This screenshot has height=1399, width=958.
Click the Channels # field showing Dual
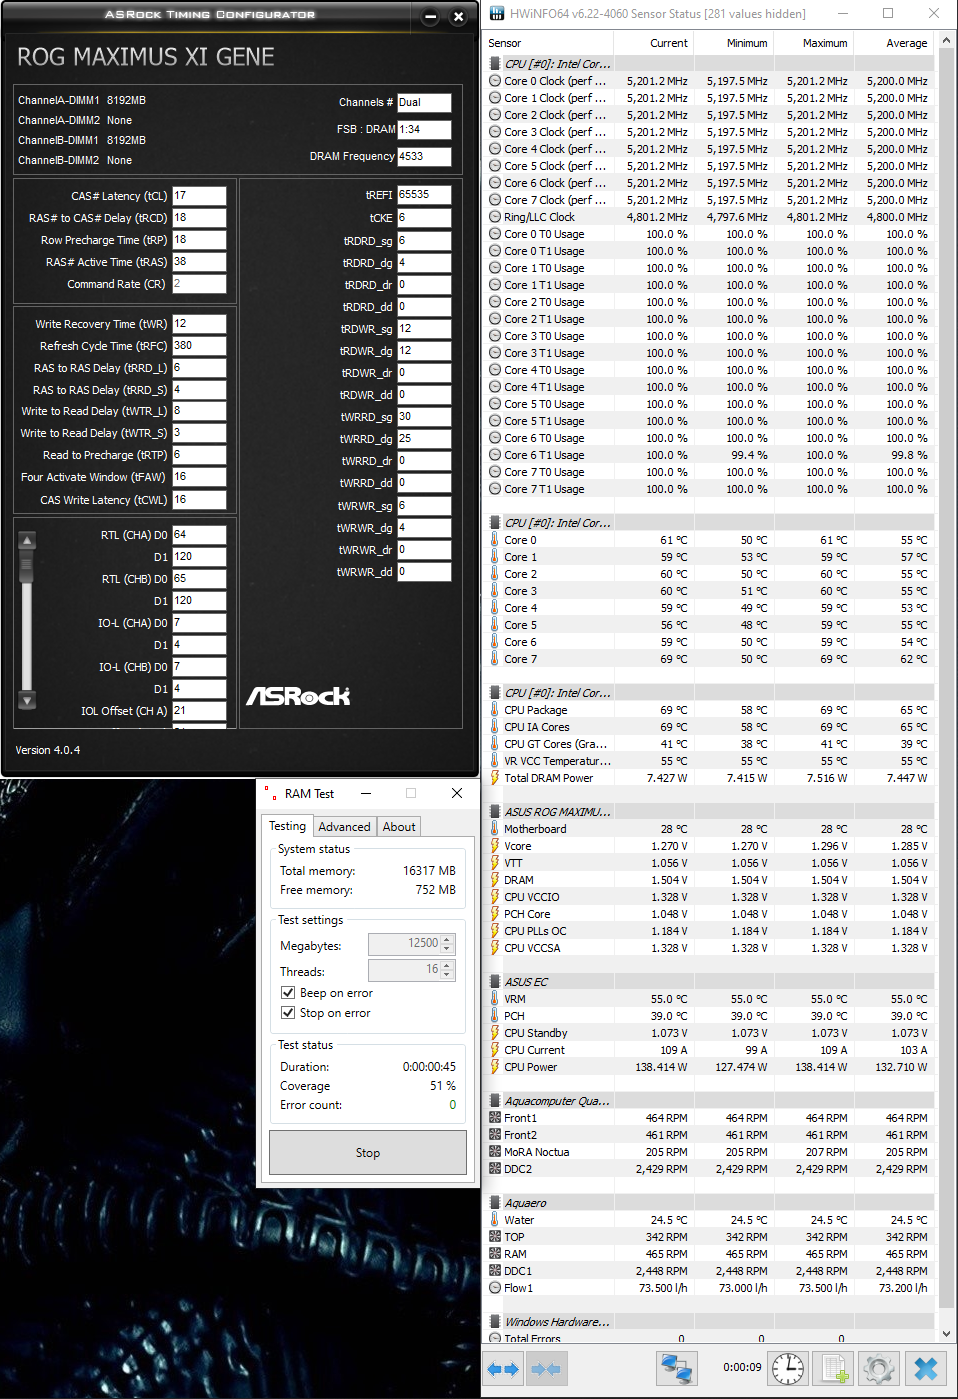[424, 102]
